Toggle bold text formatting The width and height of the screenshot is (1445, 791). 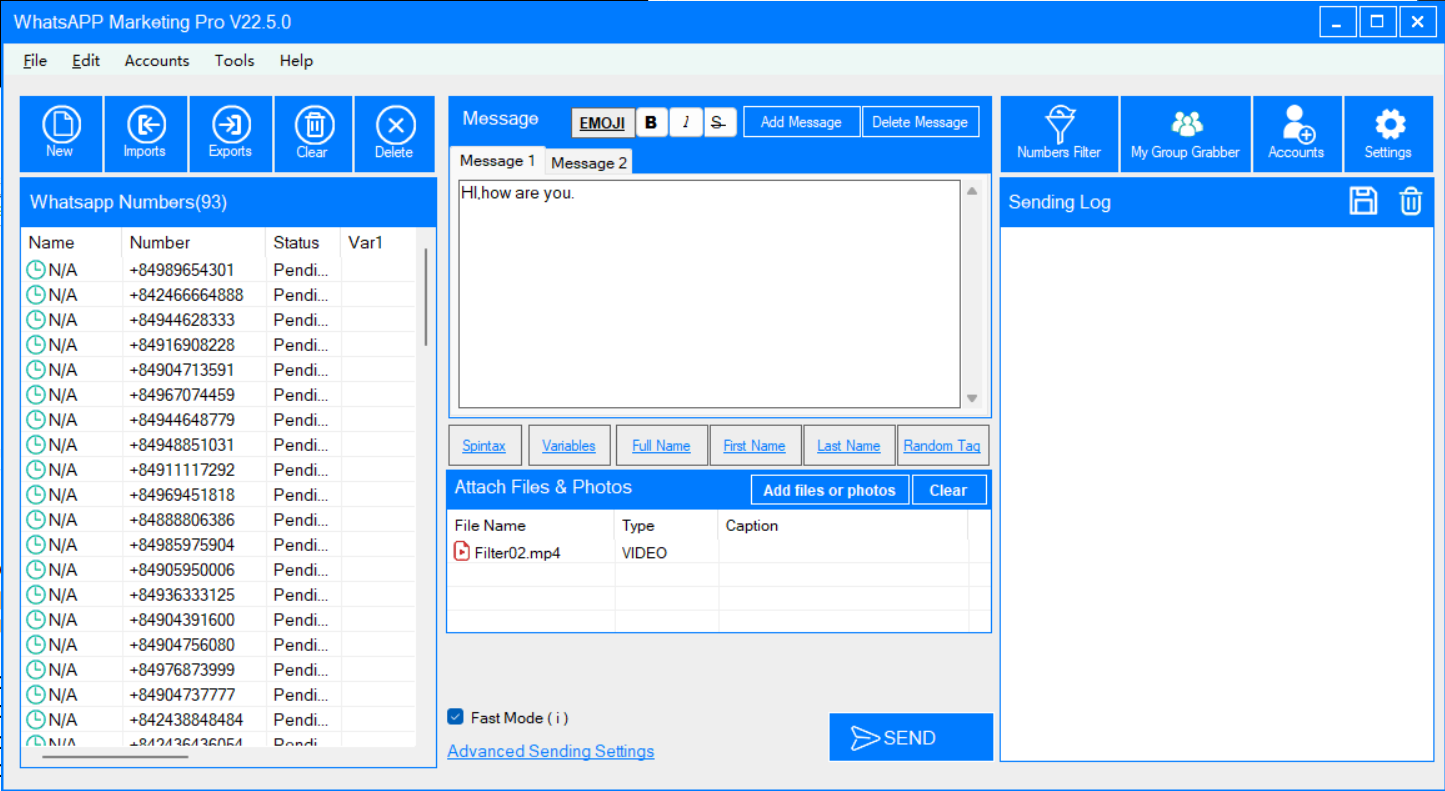click(651, 122)
